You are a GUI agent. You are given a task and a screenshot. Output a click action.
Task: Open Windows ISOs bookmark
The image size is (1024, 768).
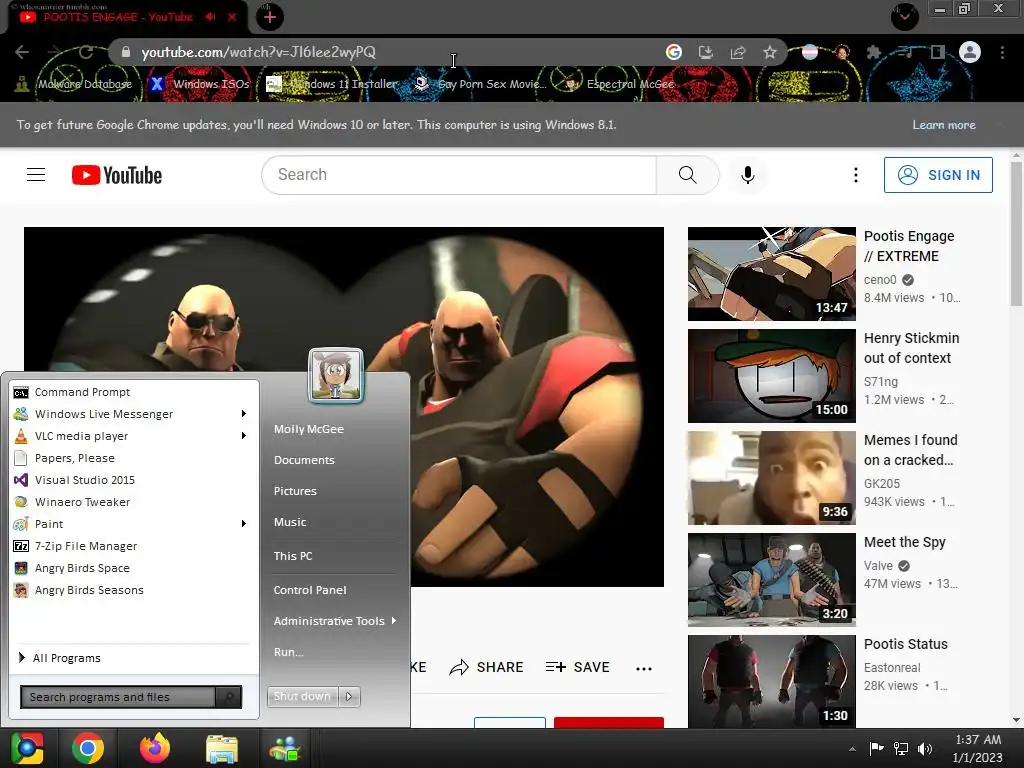[x=200, y=84]
